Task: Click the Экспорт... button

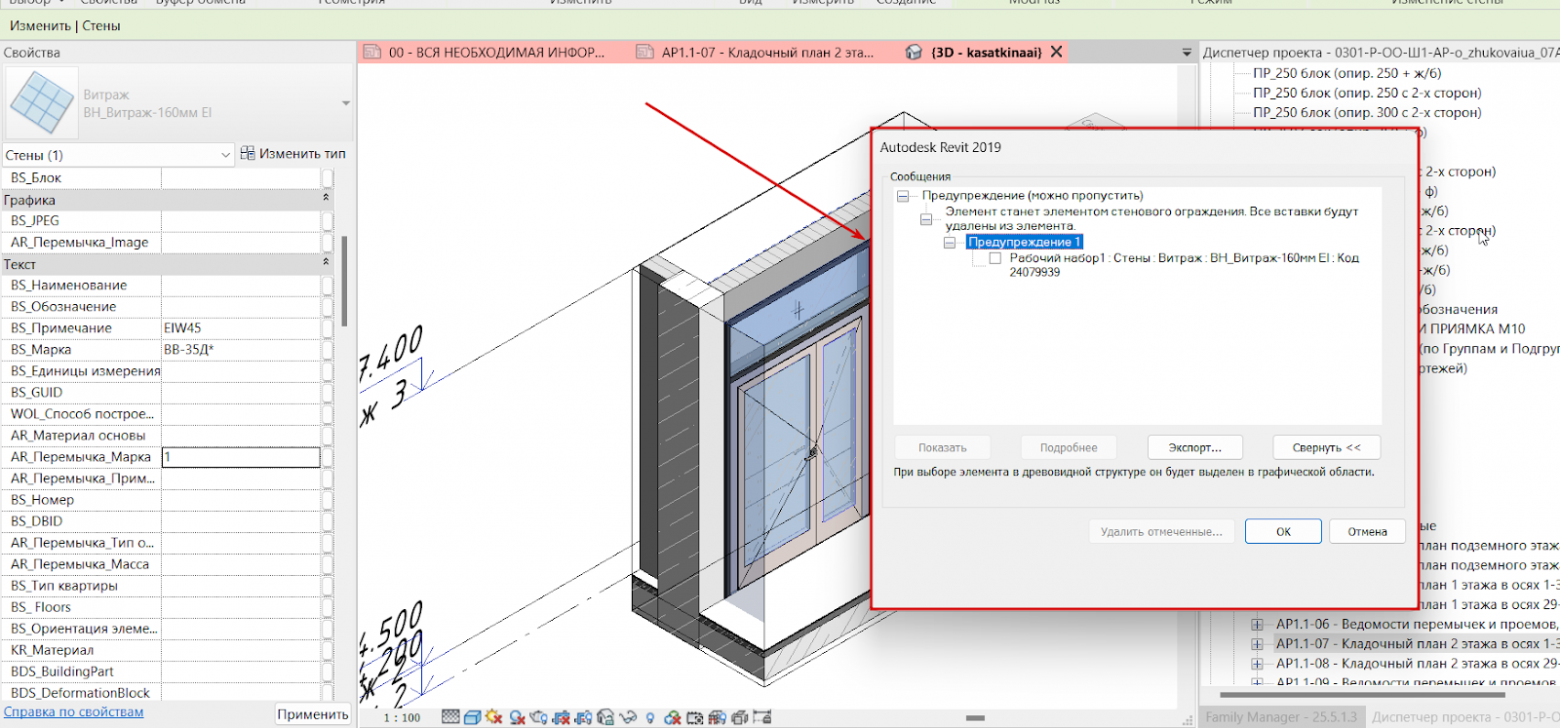Action: pyautogui.click(x=1194, y=447)
